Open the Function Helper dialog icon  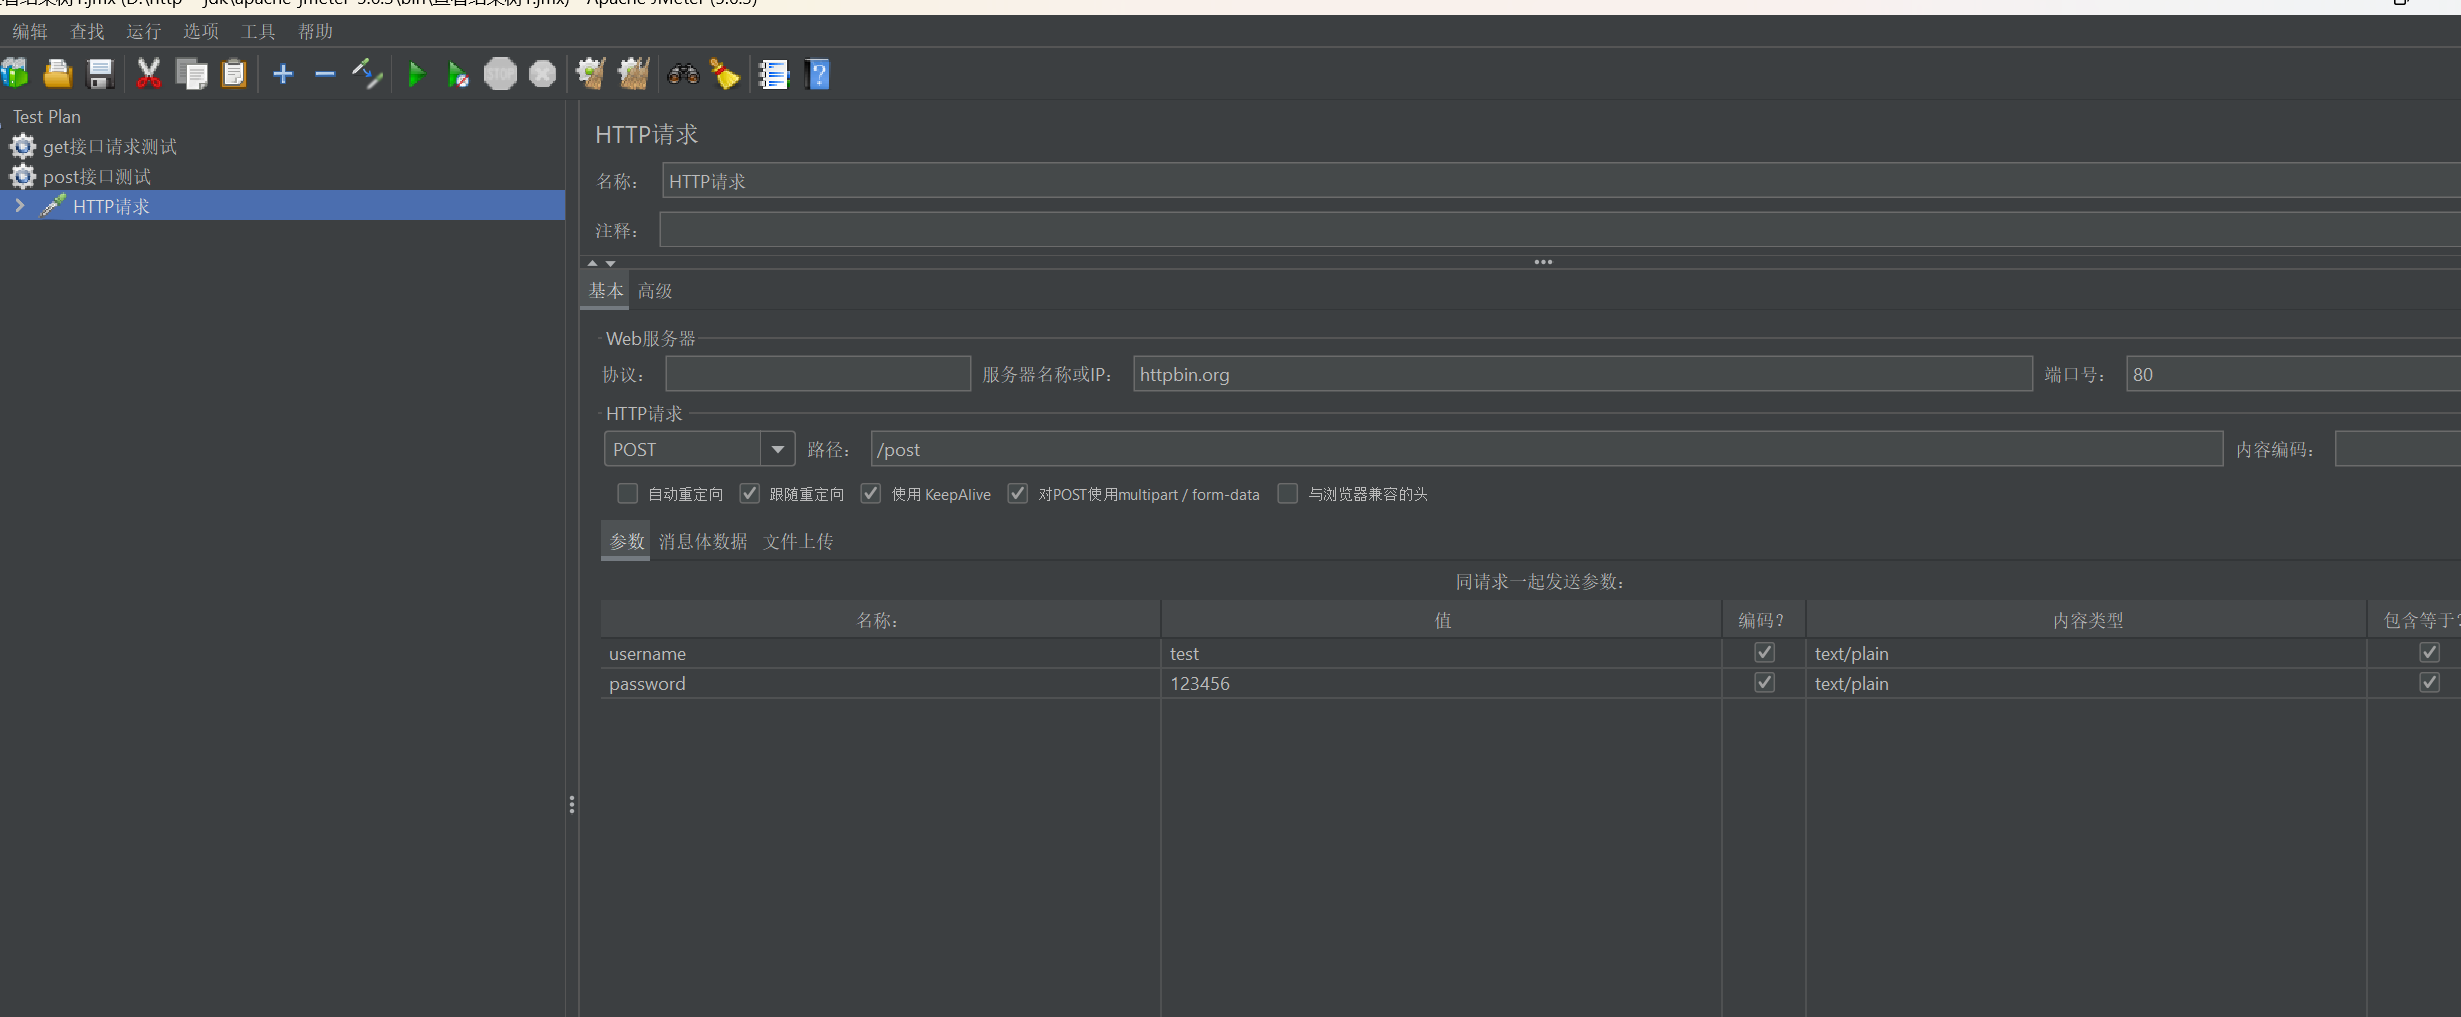click(774, 74)
